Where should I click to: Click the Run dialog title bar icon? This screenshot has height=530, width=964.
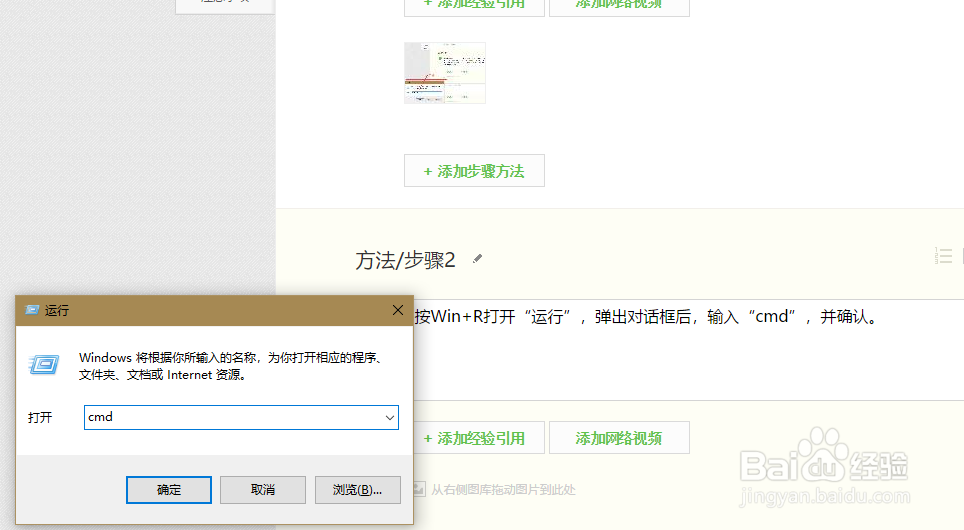pyautogui.click(x=31, y=310)
